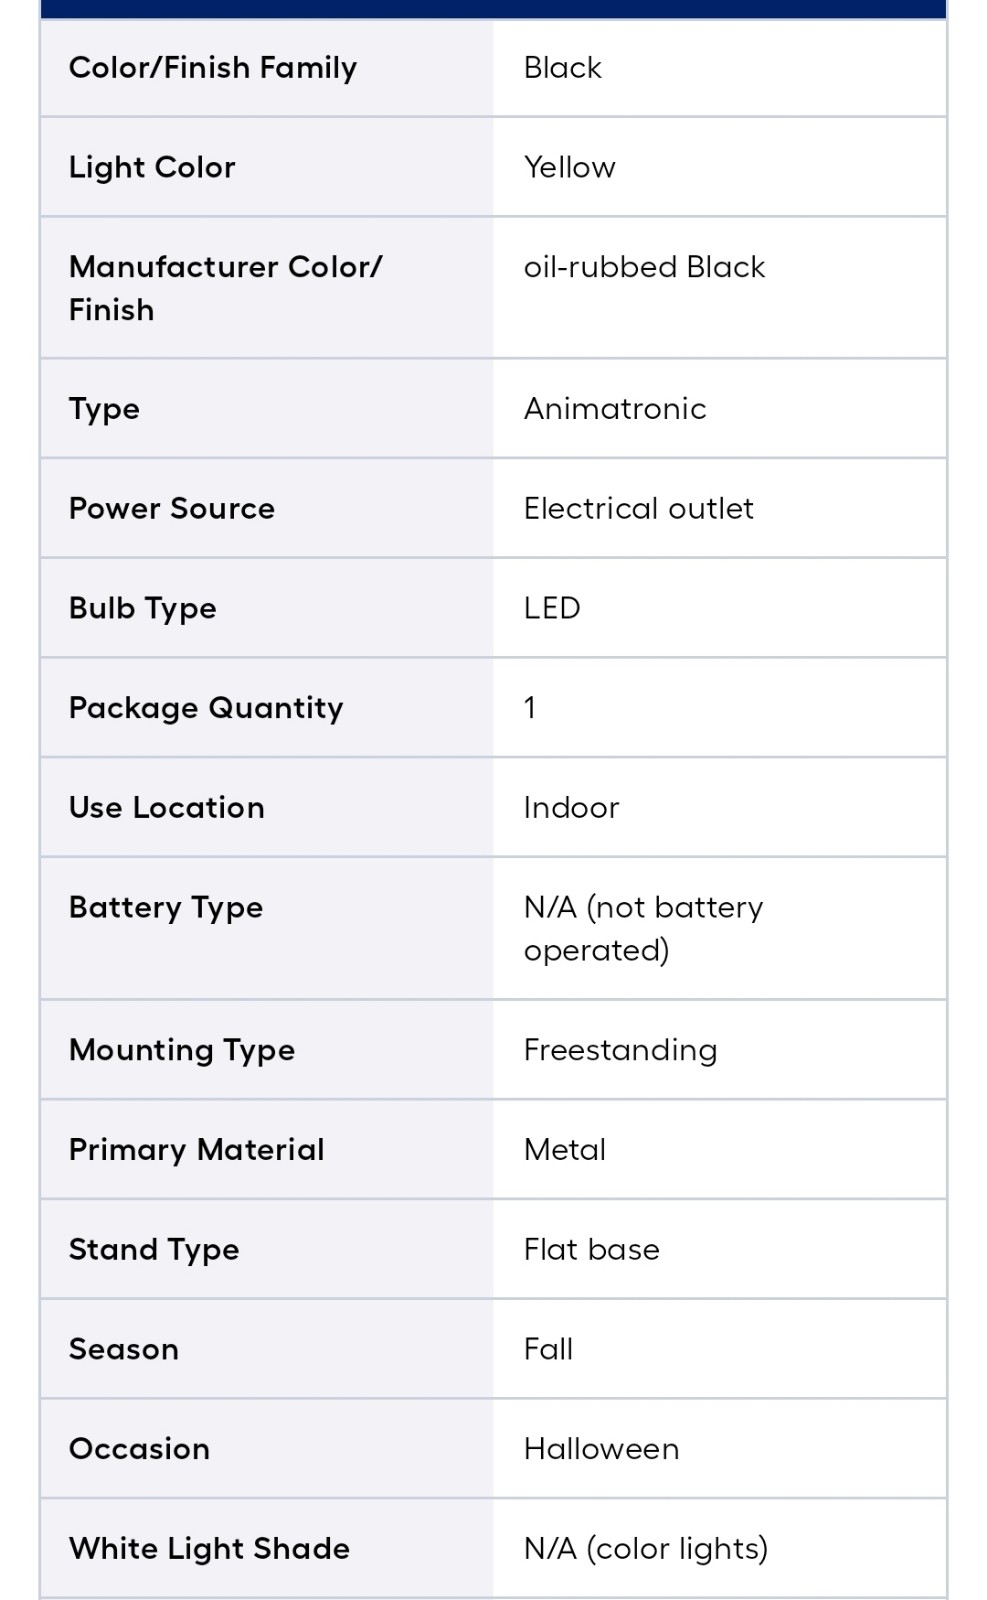Click the Bulb Type label
987x1600 pixels.
point(142,608)
